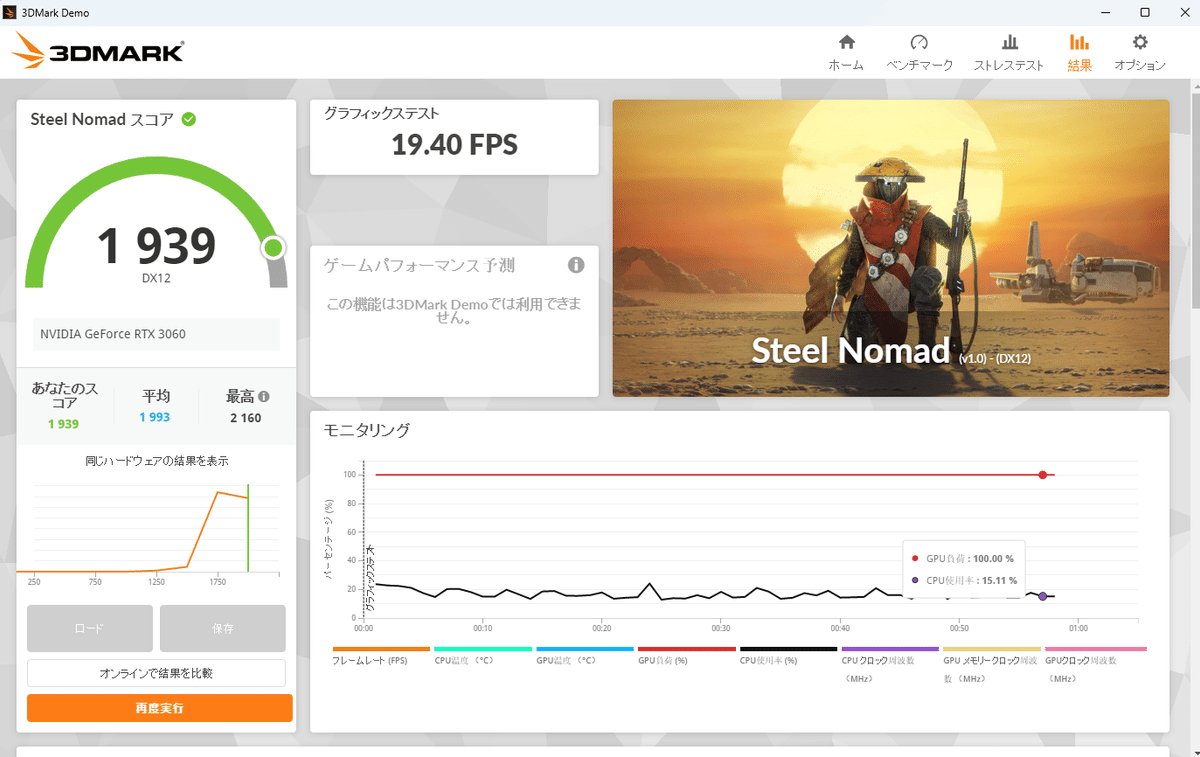Go to the ホーム (Home) nav item

(846, 53)
